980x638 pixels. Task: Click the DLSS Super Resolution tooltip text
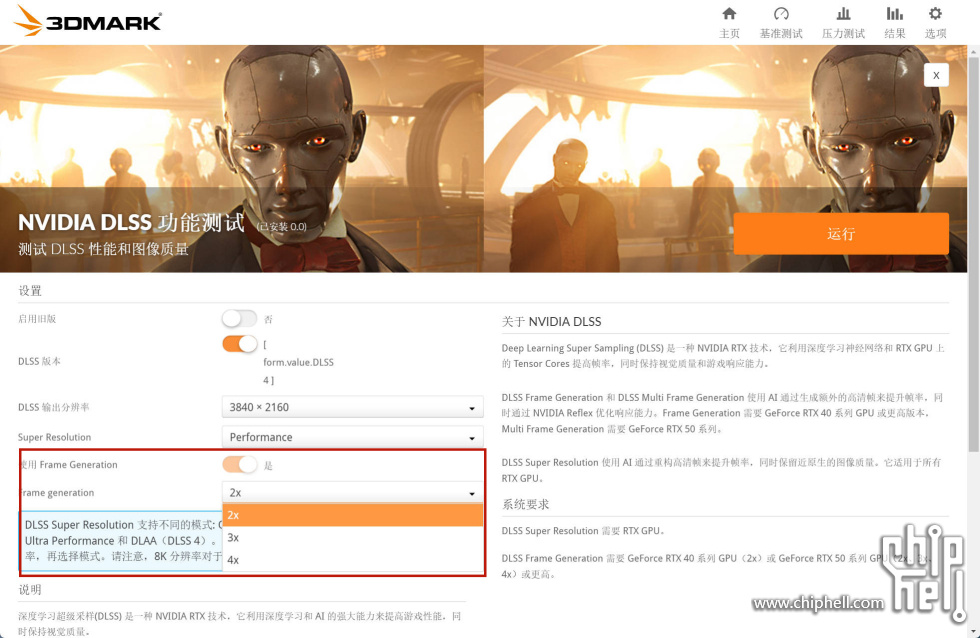[x=122, y=541]
